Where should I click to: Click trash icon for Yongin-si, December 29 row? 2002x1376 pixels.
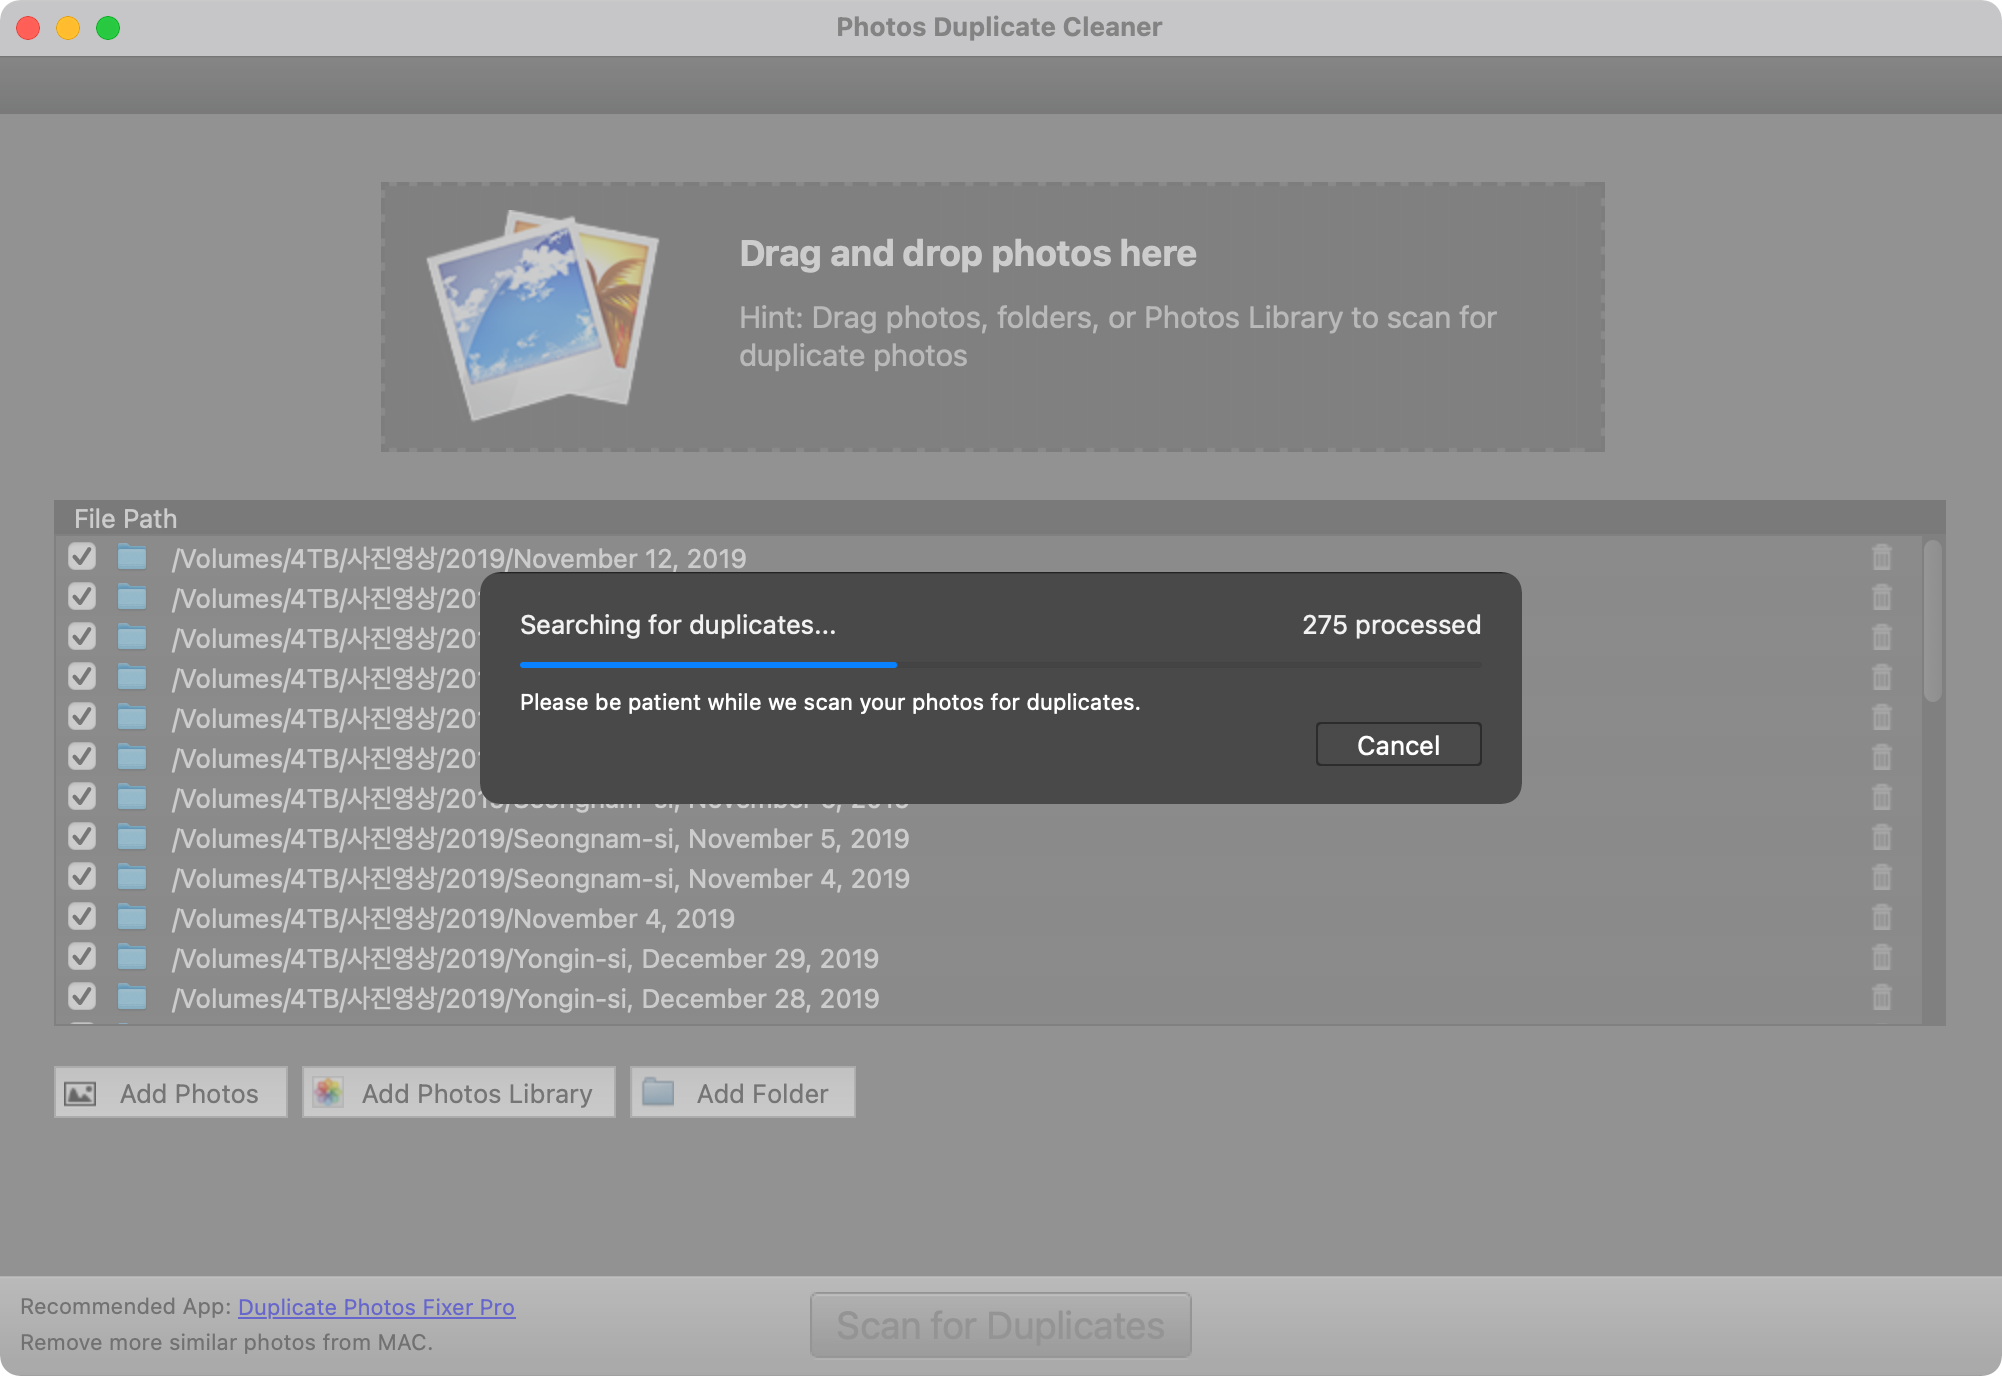(x=1881, y=957)
